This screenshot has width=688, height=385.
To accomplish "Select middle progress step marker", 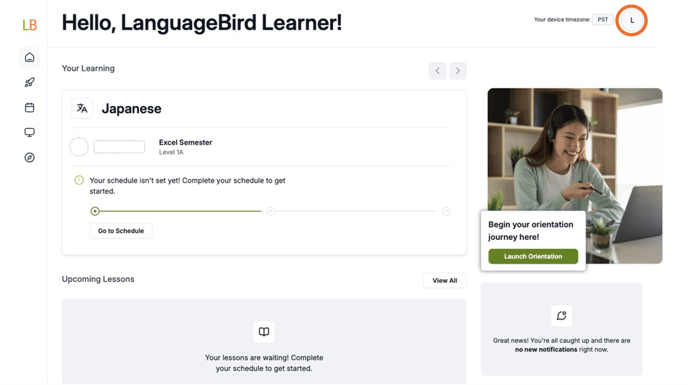I will (271, 211).
